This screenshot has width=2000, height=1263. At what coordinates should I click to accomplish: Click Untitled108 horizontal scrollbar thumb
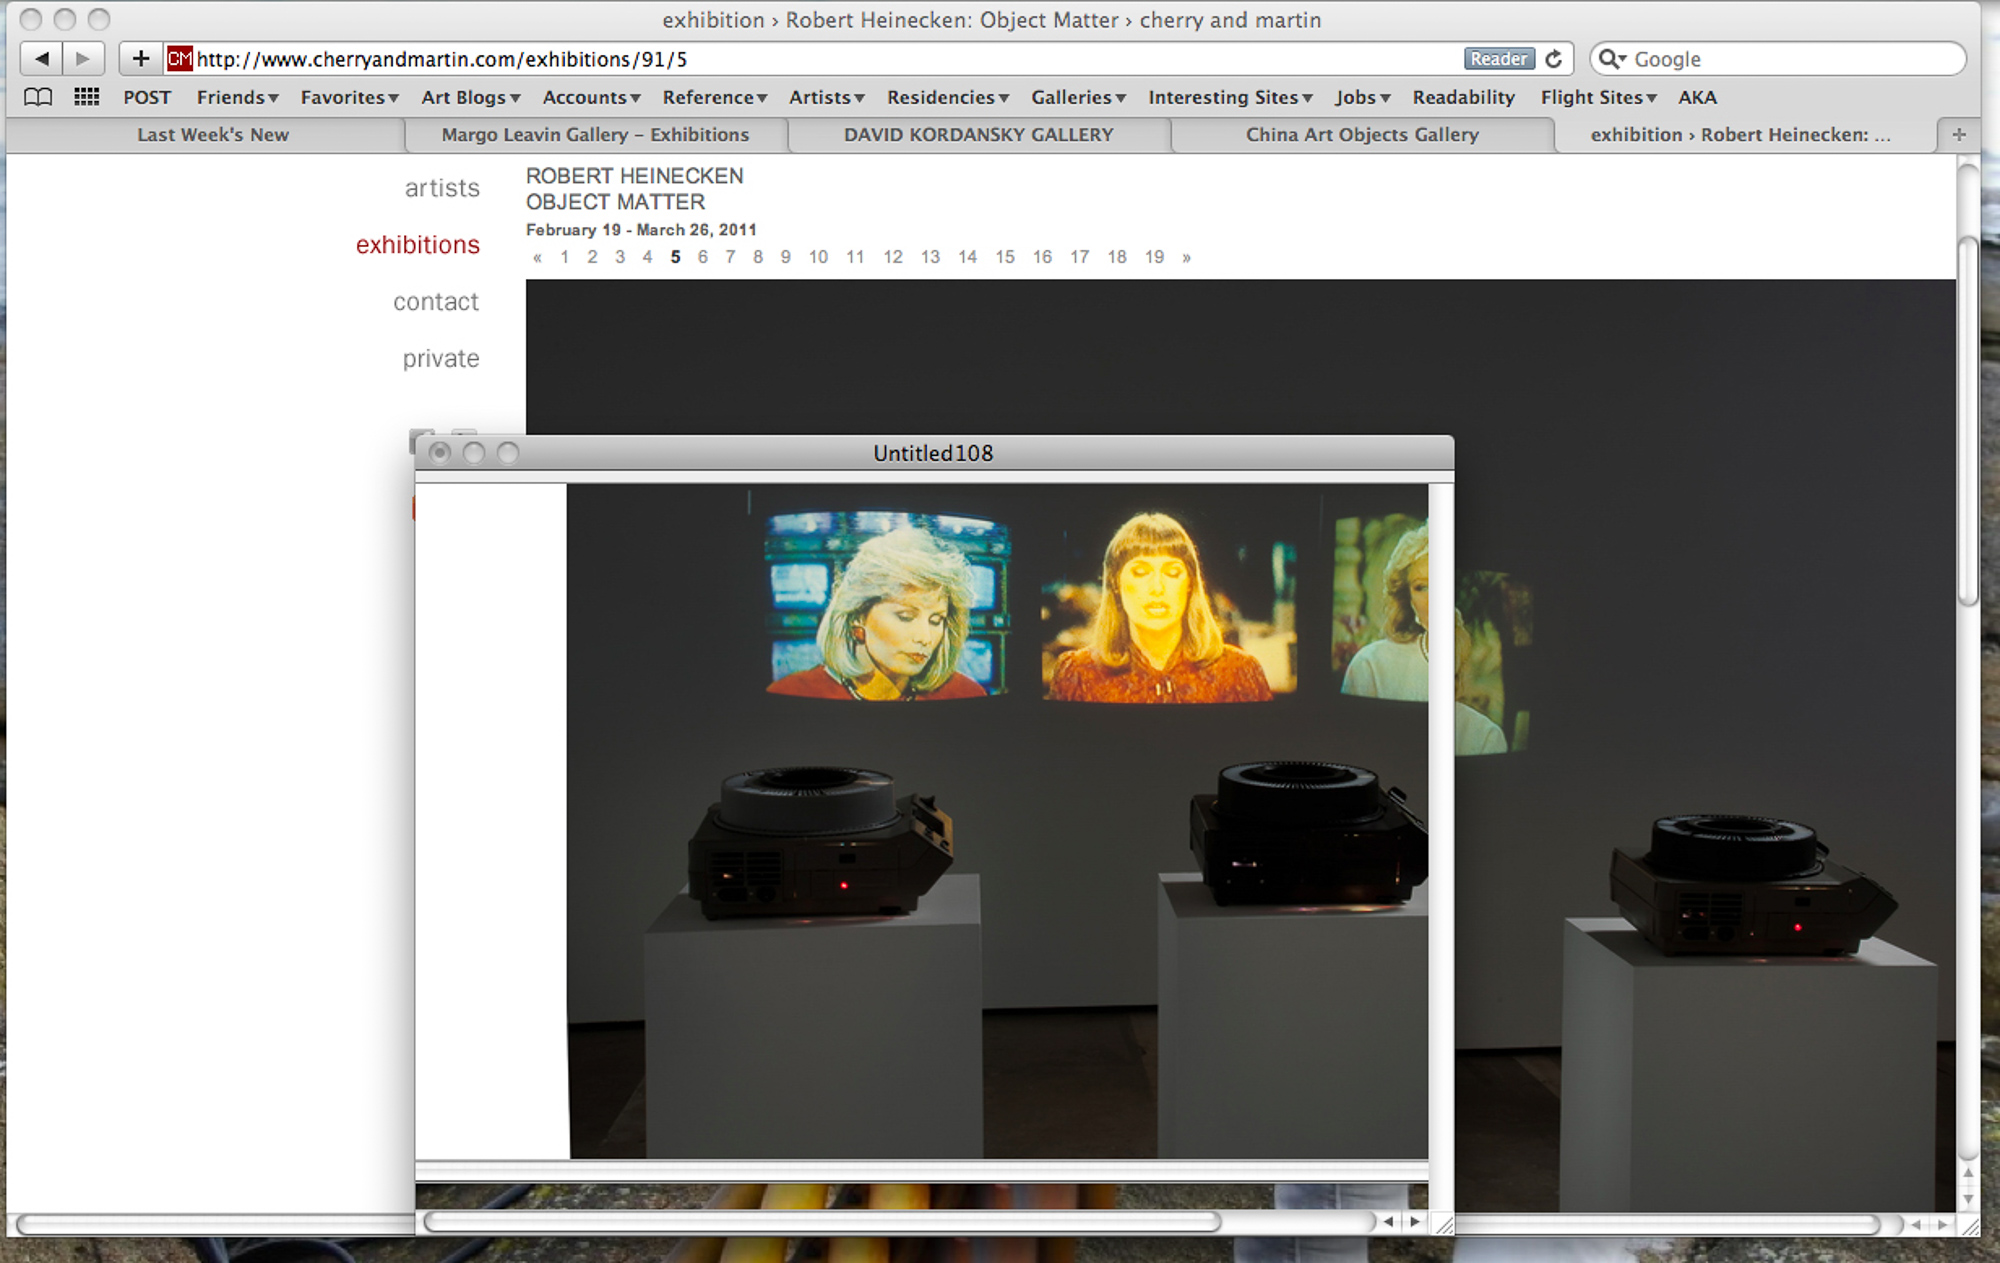pos(822,1221)
